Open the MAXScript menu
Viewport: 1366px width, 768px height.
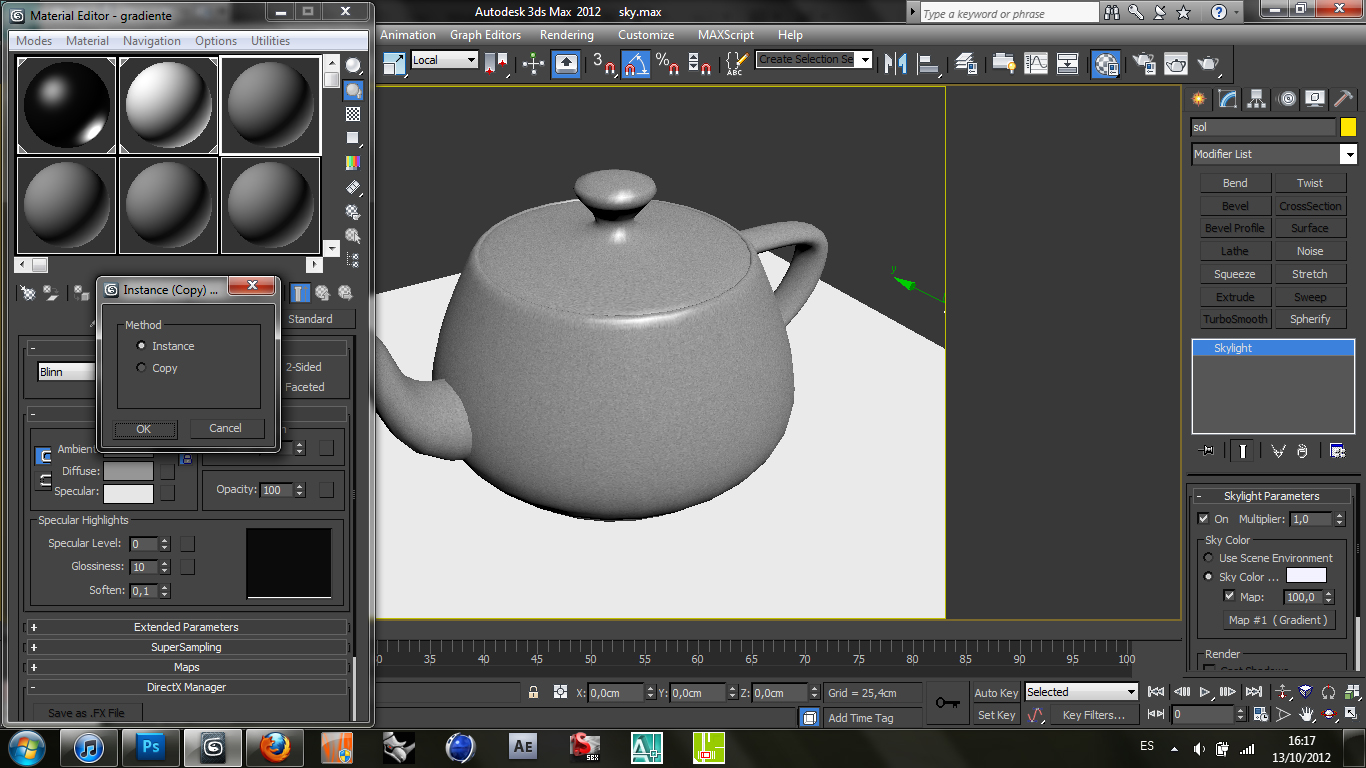(726, 35)
